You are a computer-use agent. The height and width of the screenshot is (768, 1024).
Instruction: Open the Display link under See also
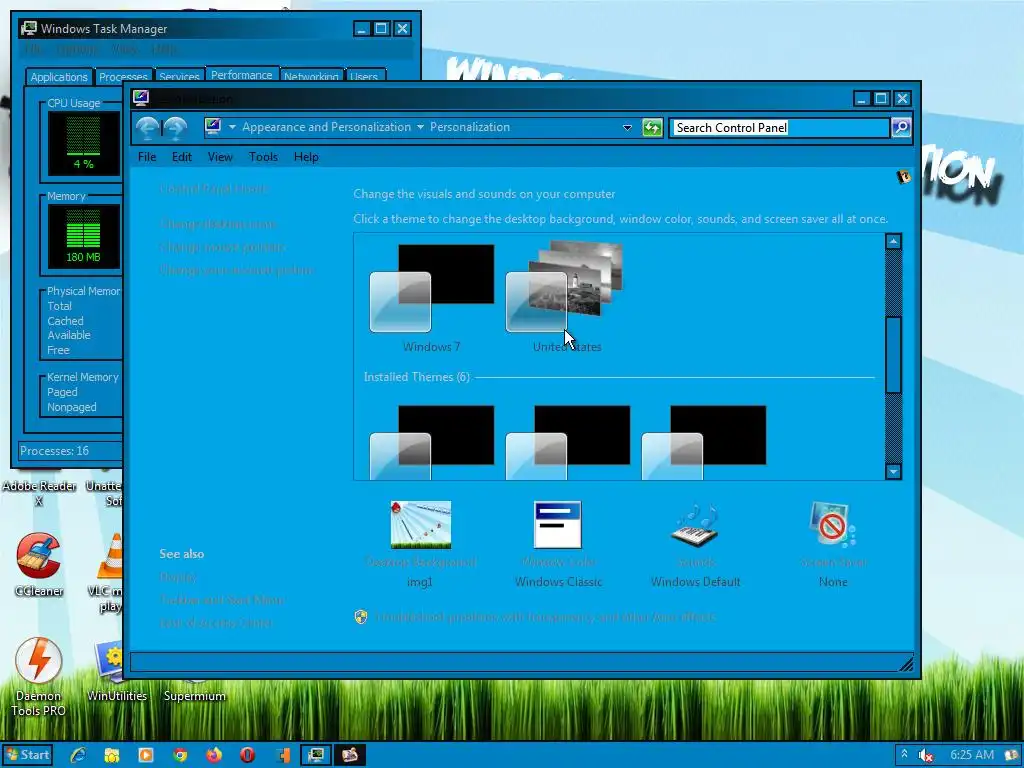click(178, 577)
